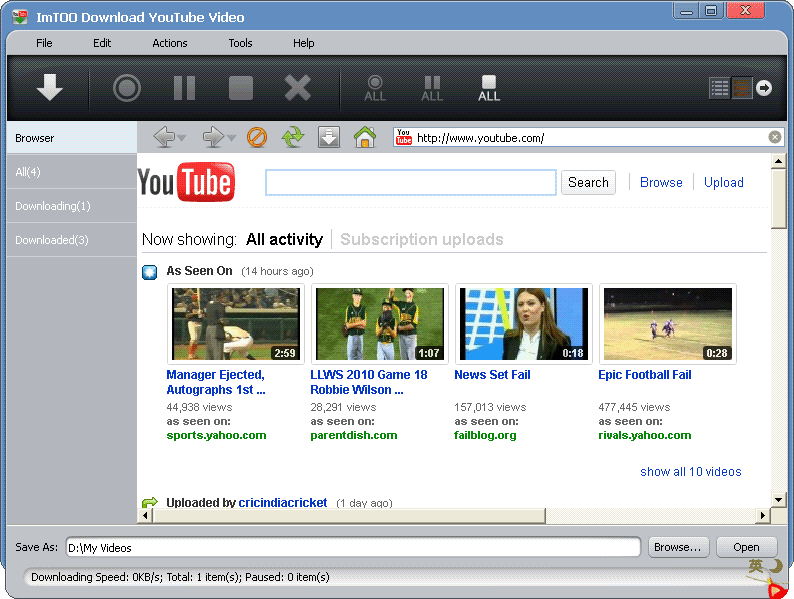Open Manager Ejected video thumbnail

pyautogui.click(x=235, y=324)
